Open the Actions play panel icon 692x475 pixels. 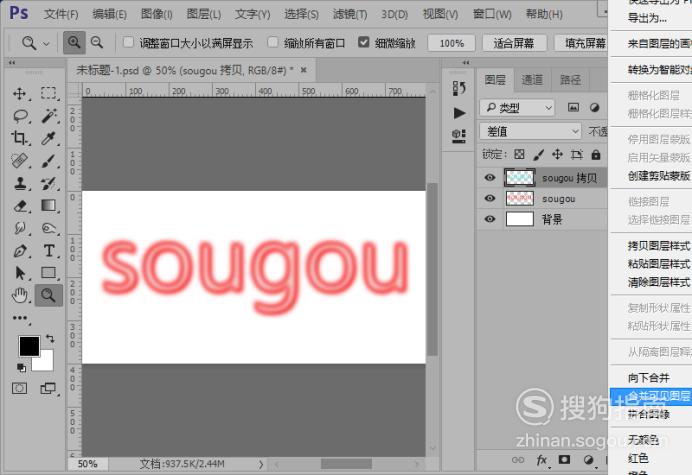tap(459, 113)
